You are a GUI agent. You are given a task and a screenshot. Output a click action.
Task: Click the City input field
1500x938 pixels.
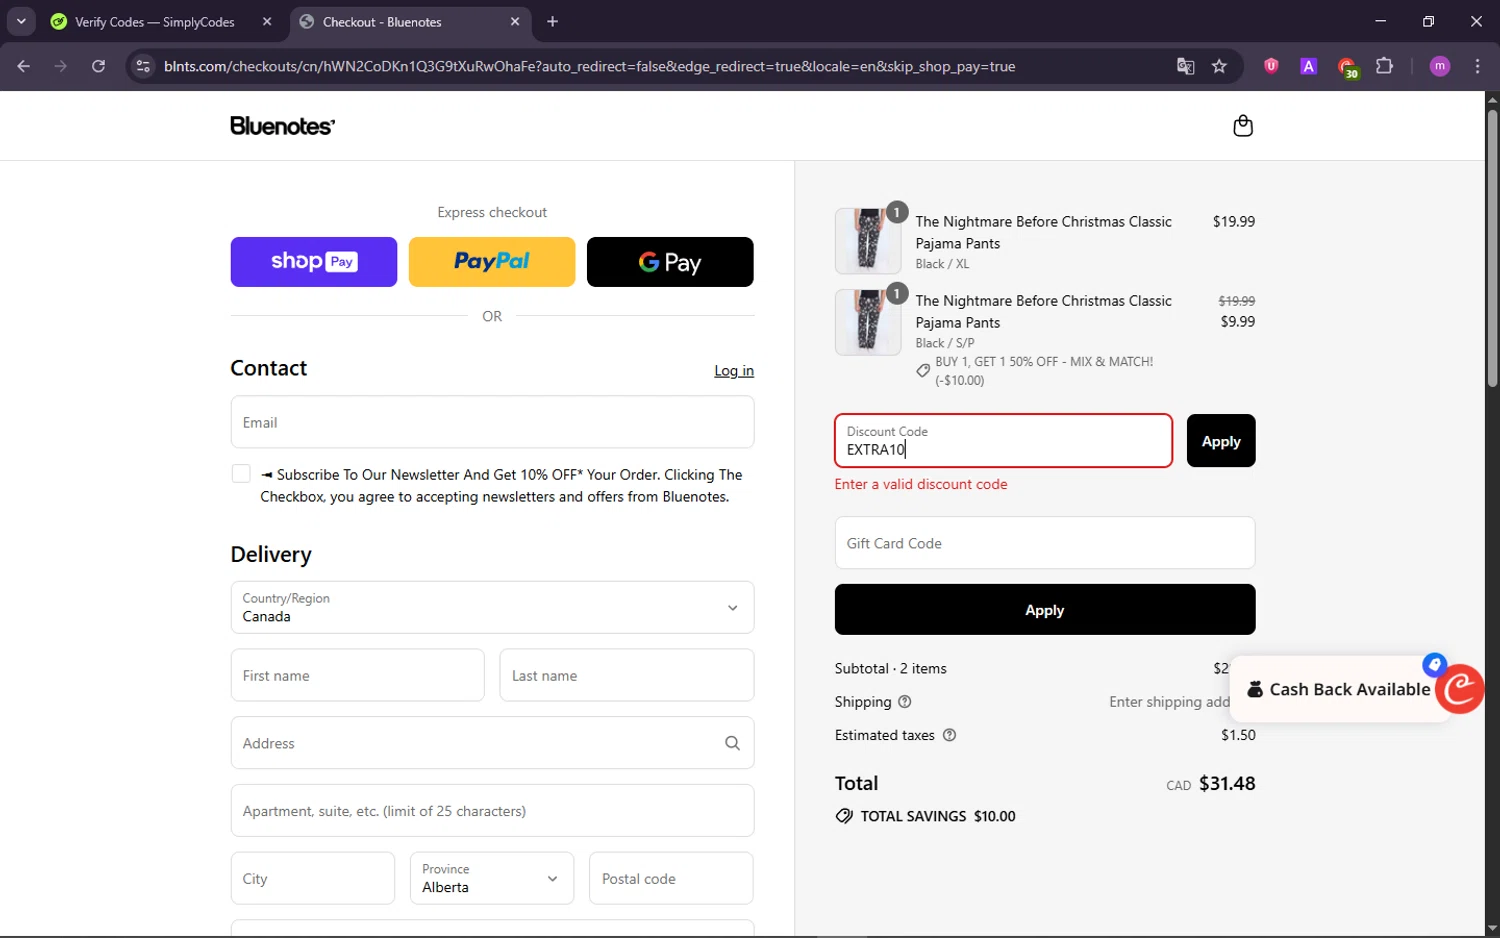(x=312, y=878)
